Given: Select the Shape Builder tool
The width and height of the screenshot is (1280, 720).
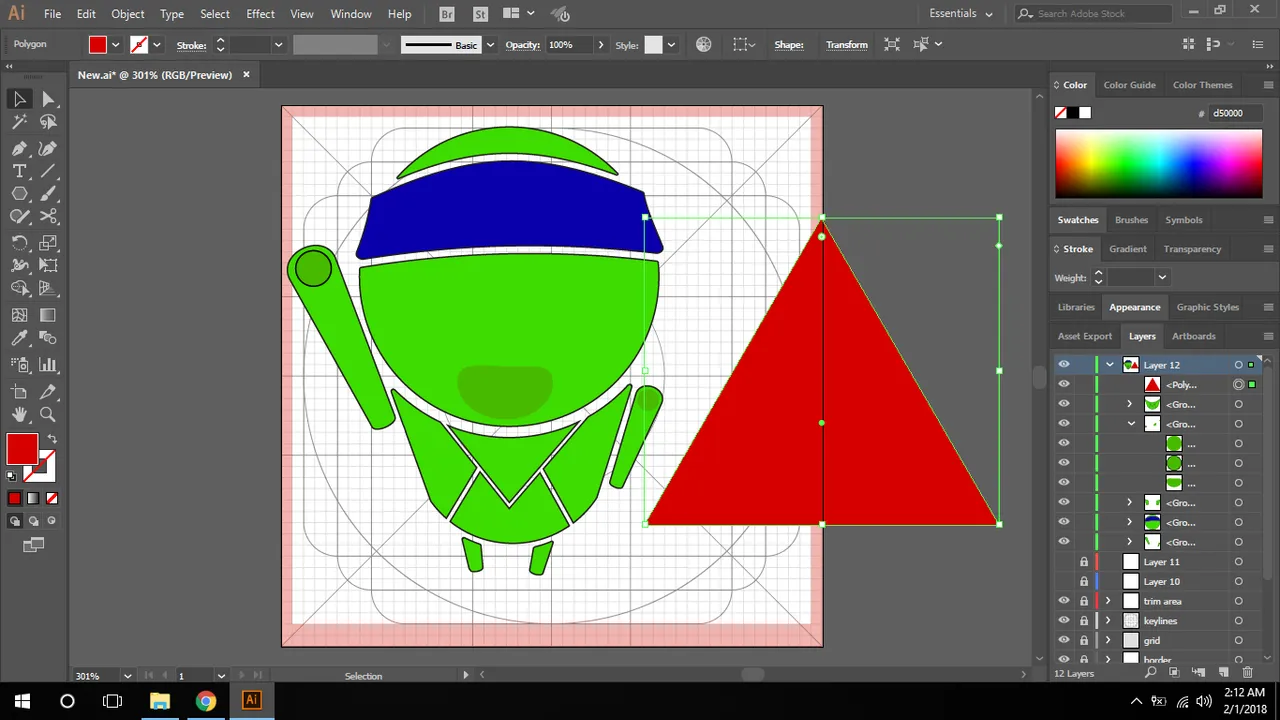Looking at the screenshot, I should (19, 289).
